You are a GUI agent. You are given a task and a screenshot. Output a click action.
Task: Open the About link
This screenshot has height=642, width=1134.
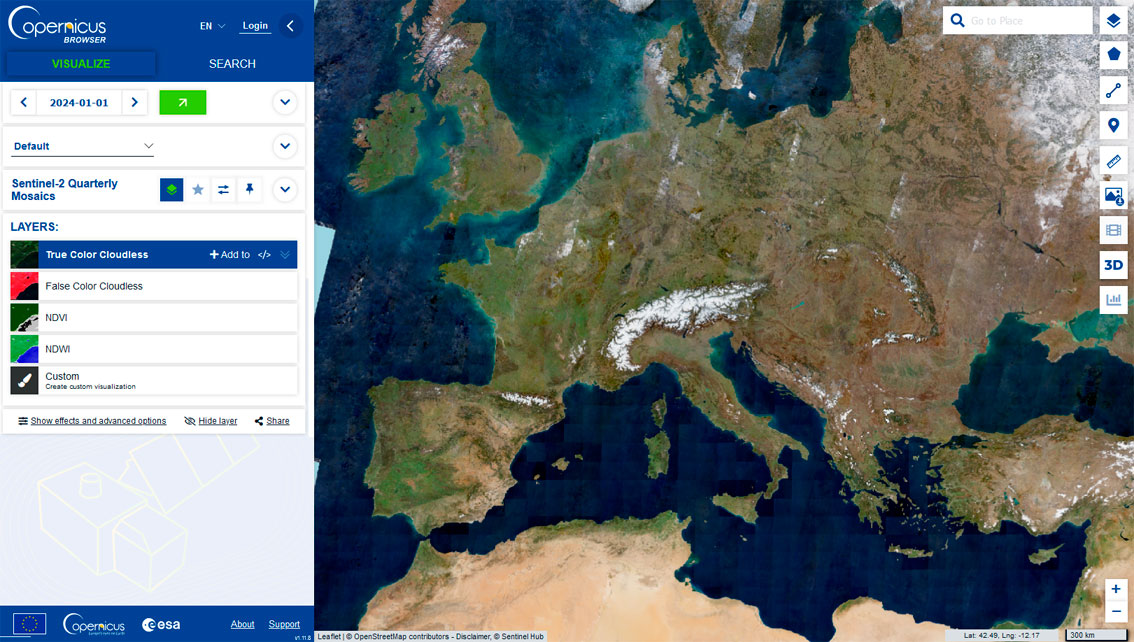pyautogui.click(x=242, y=625)
